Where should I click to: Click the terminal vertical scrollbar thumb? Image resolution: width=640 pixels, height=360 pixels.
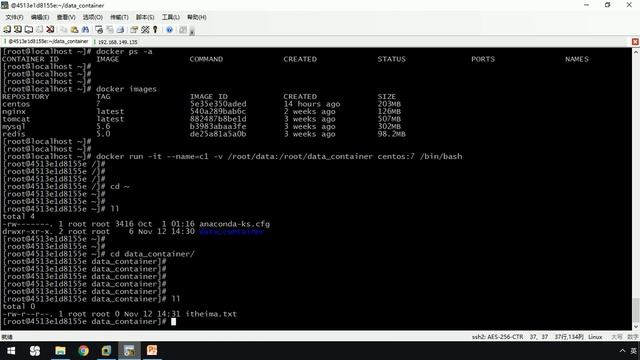point(636,310)
